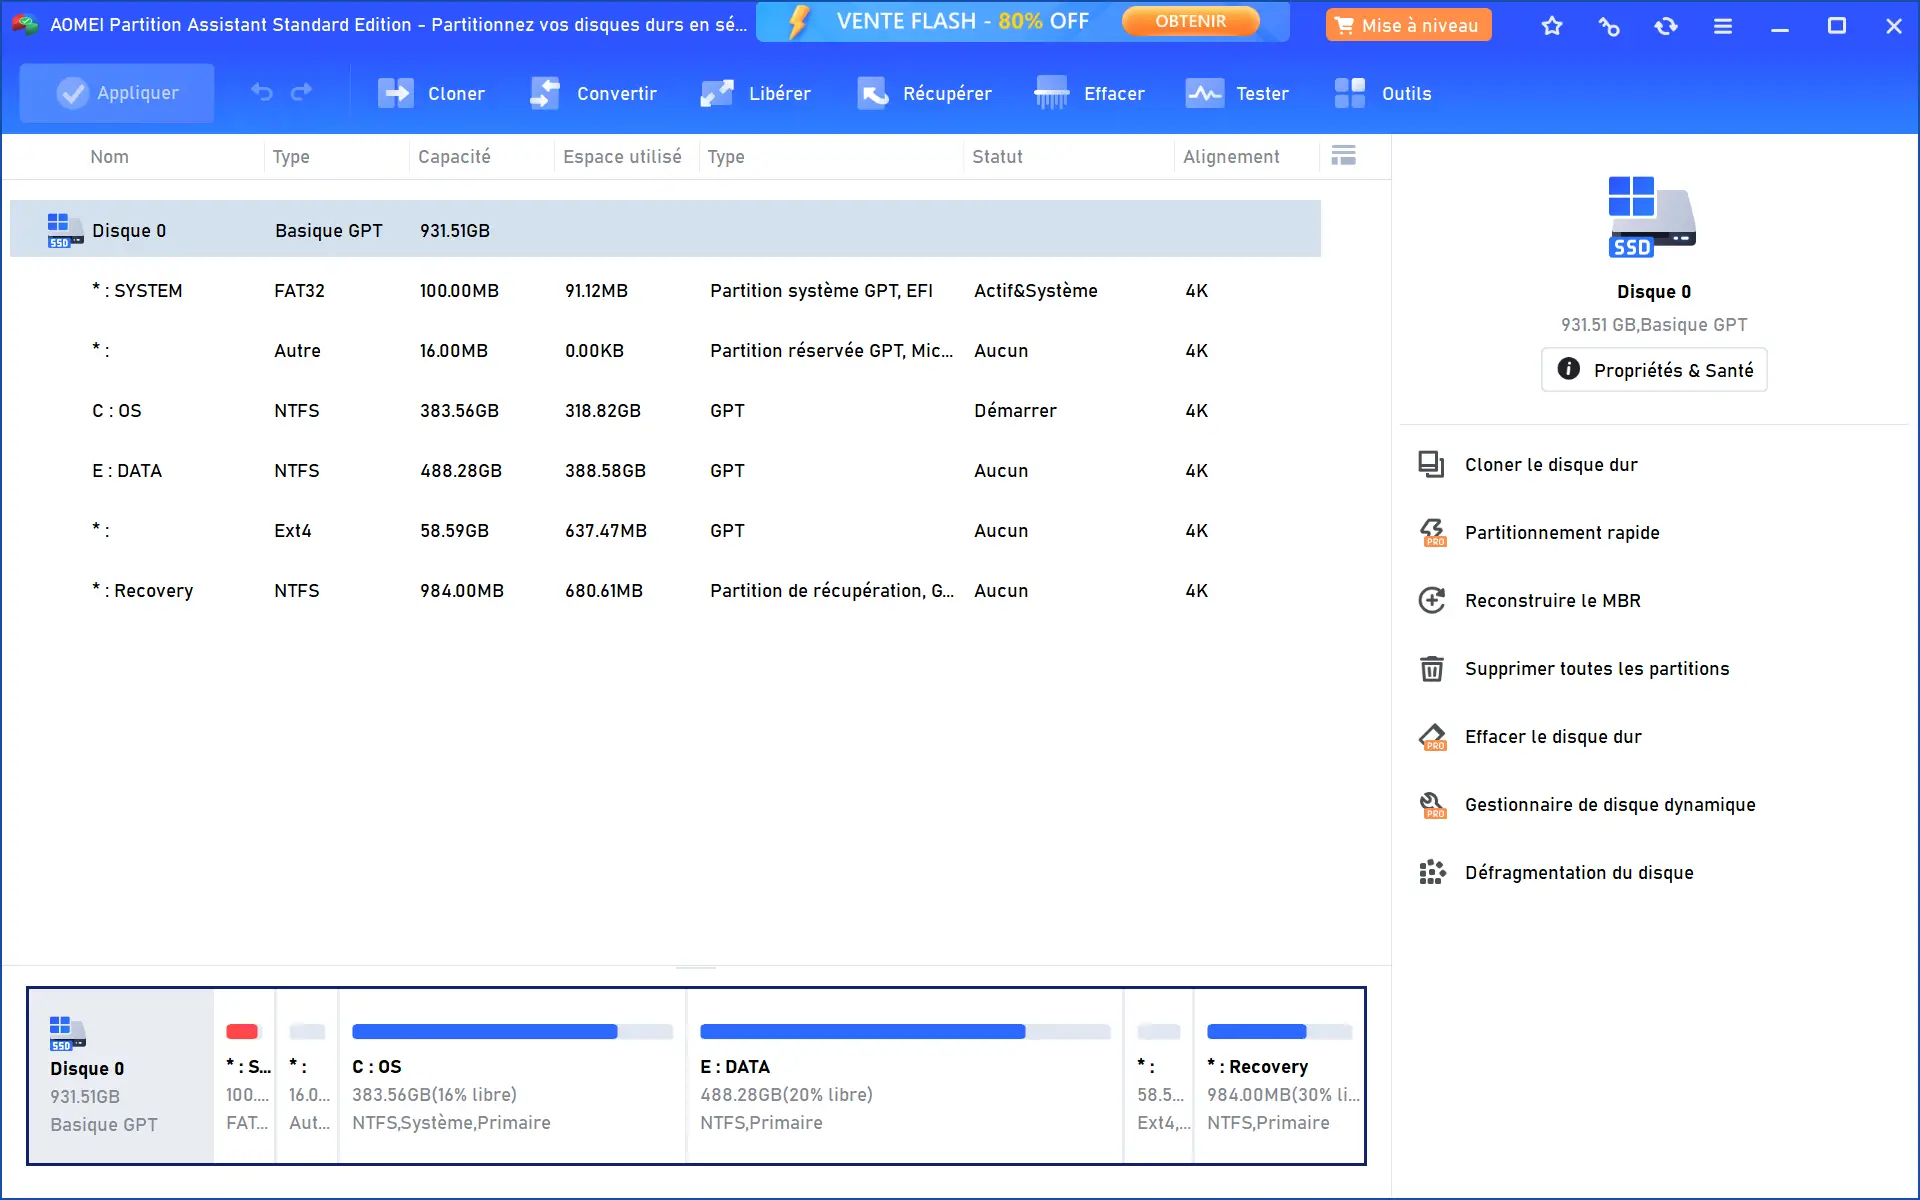
Task: Select the SYSTEM FAT32 partition row
Action: pyautogui.click(x=665, y=290)
